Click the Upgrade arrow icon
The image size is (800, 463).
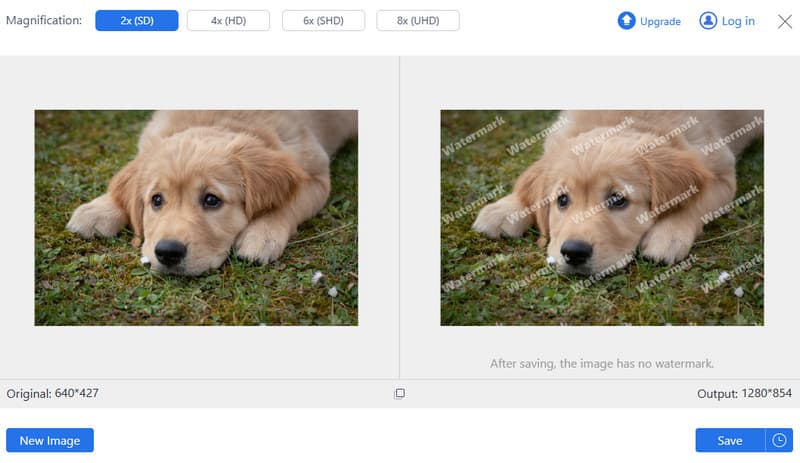[x=626, y=21]
